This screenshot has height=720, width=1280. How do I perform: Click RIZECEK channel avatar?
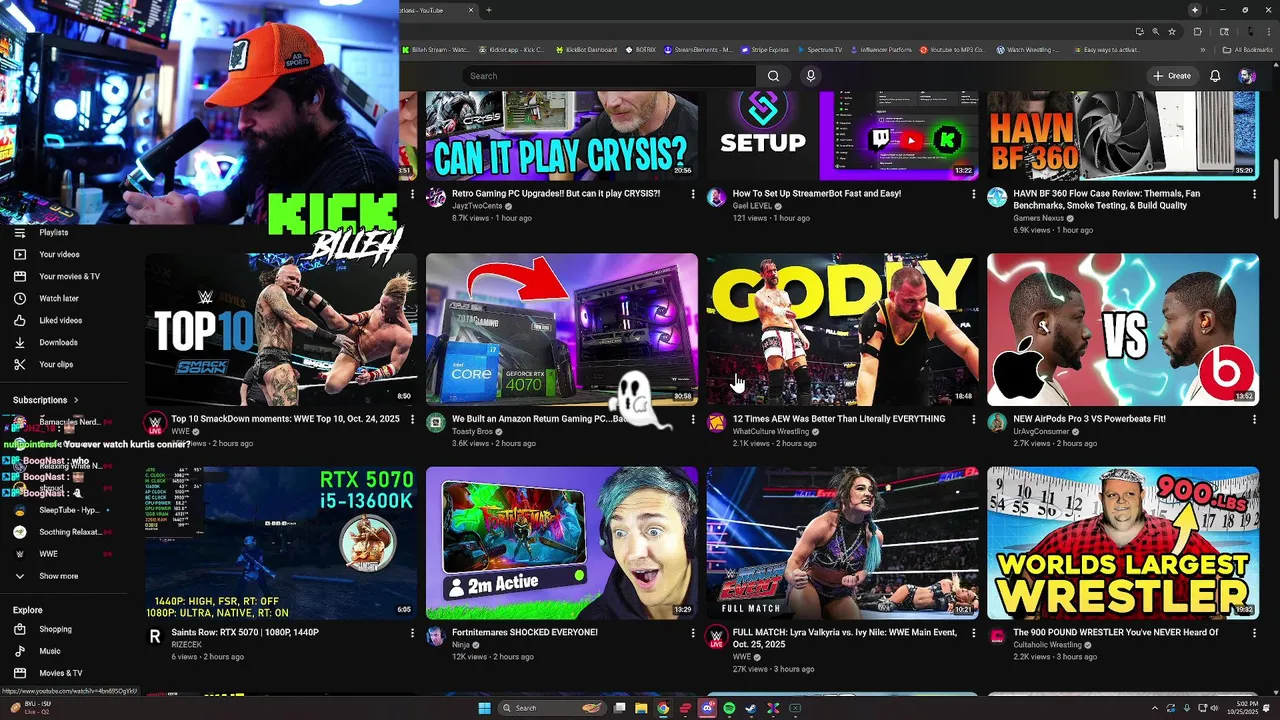[155, 637]
